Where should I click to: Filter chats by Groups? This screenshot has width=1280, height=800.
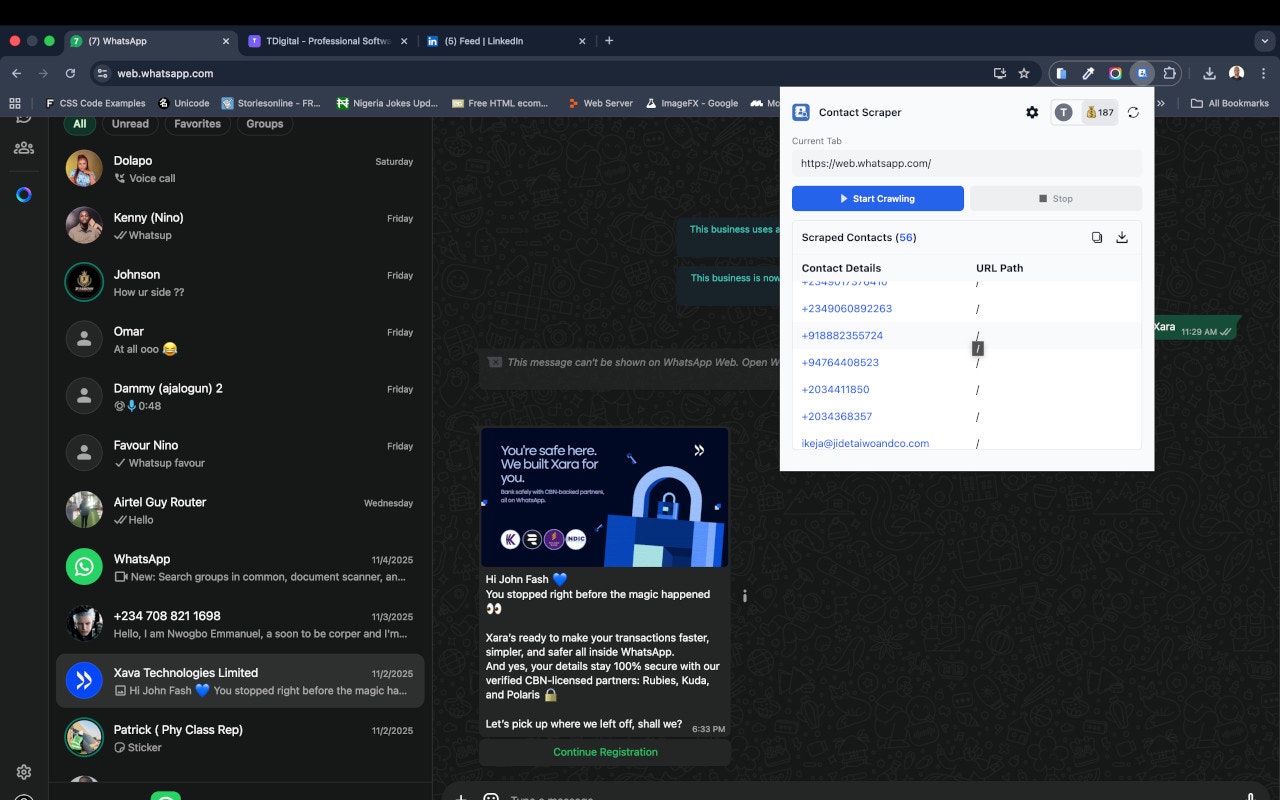pyautogui.click(x=264, y=124)
